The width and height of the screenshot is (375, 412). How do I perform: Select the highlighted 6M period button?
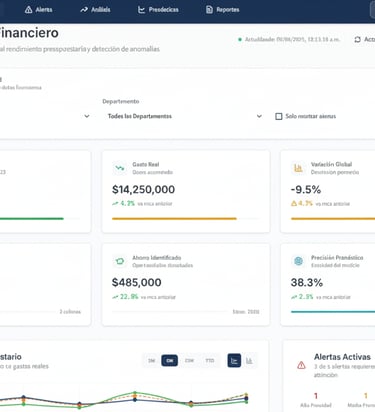coord(170,361)
